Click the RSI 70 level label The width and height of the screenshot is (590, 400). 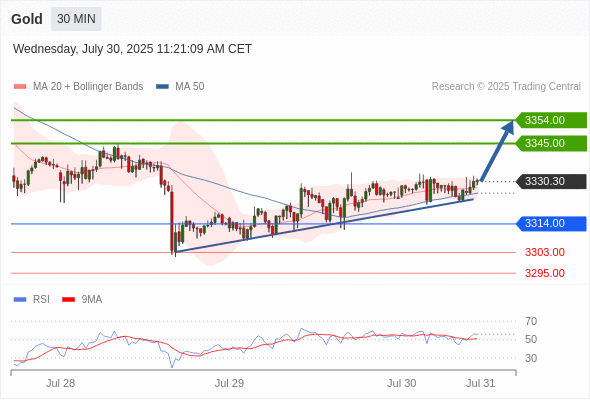(531, 321)
